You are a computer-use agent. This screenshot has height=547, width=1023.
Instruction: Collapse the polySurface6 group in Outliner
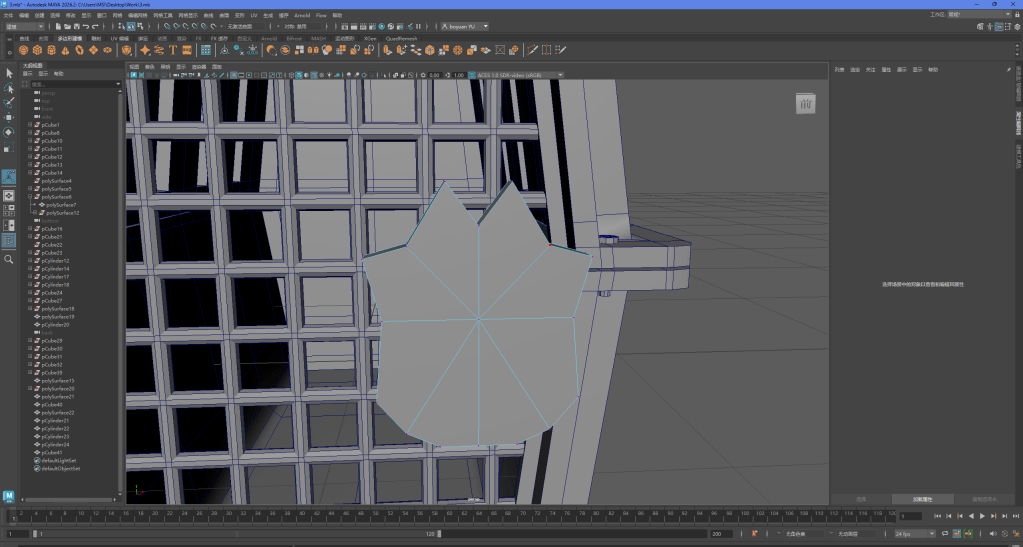tap(30, 197)
